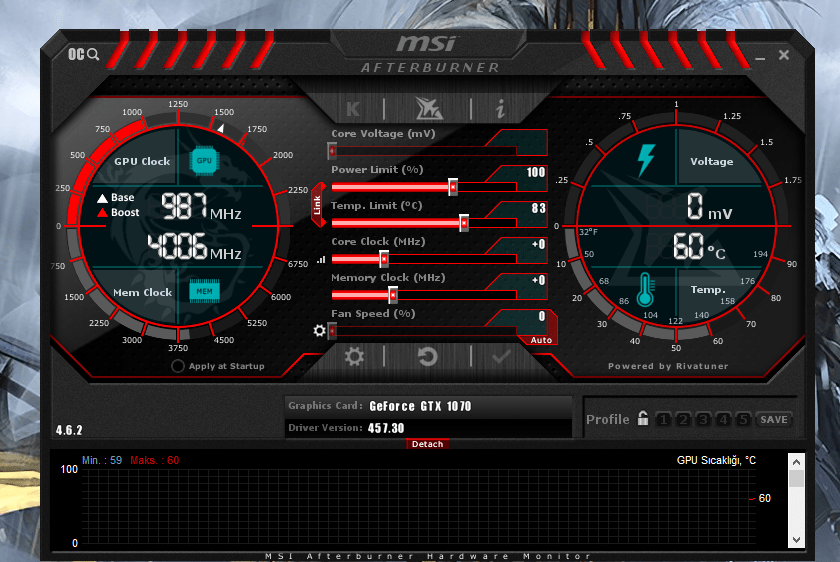Screen dimensions: 840x562
Task: Toggle profile lock padlock icon
Action: coord(643,418)
